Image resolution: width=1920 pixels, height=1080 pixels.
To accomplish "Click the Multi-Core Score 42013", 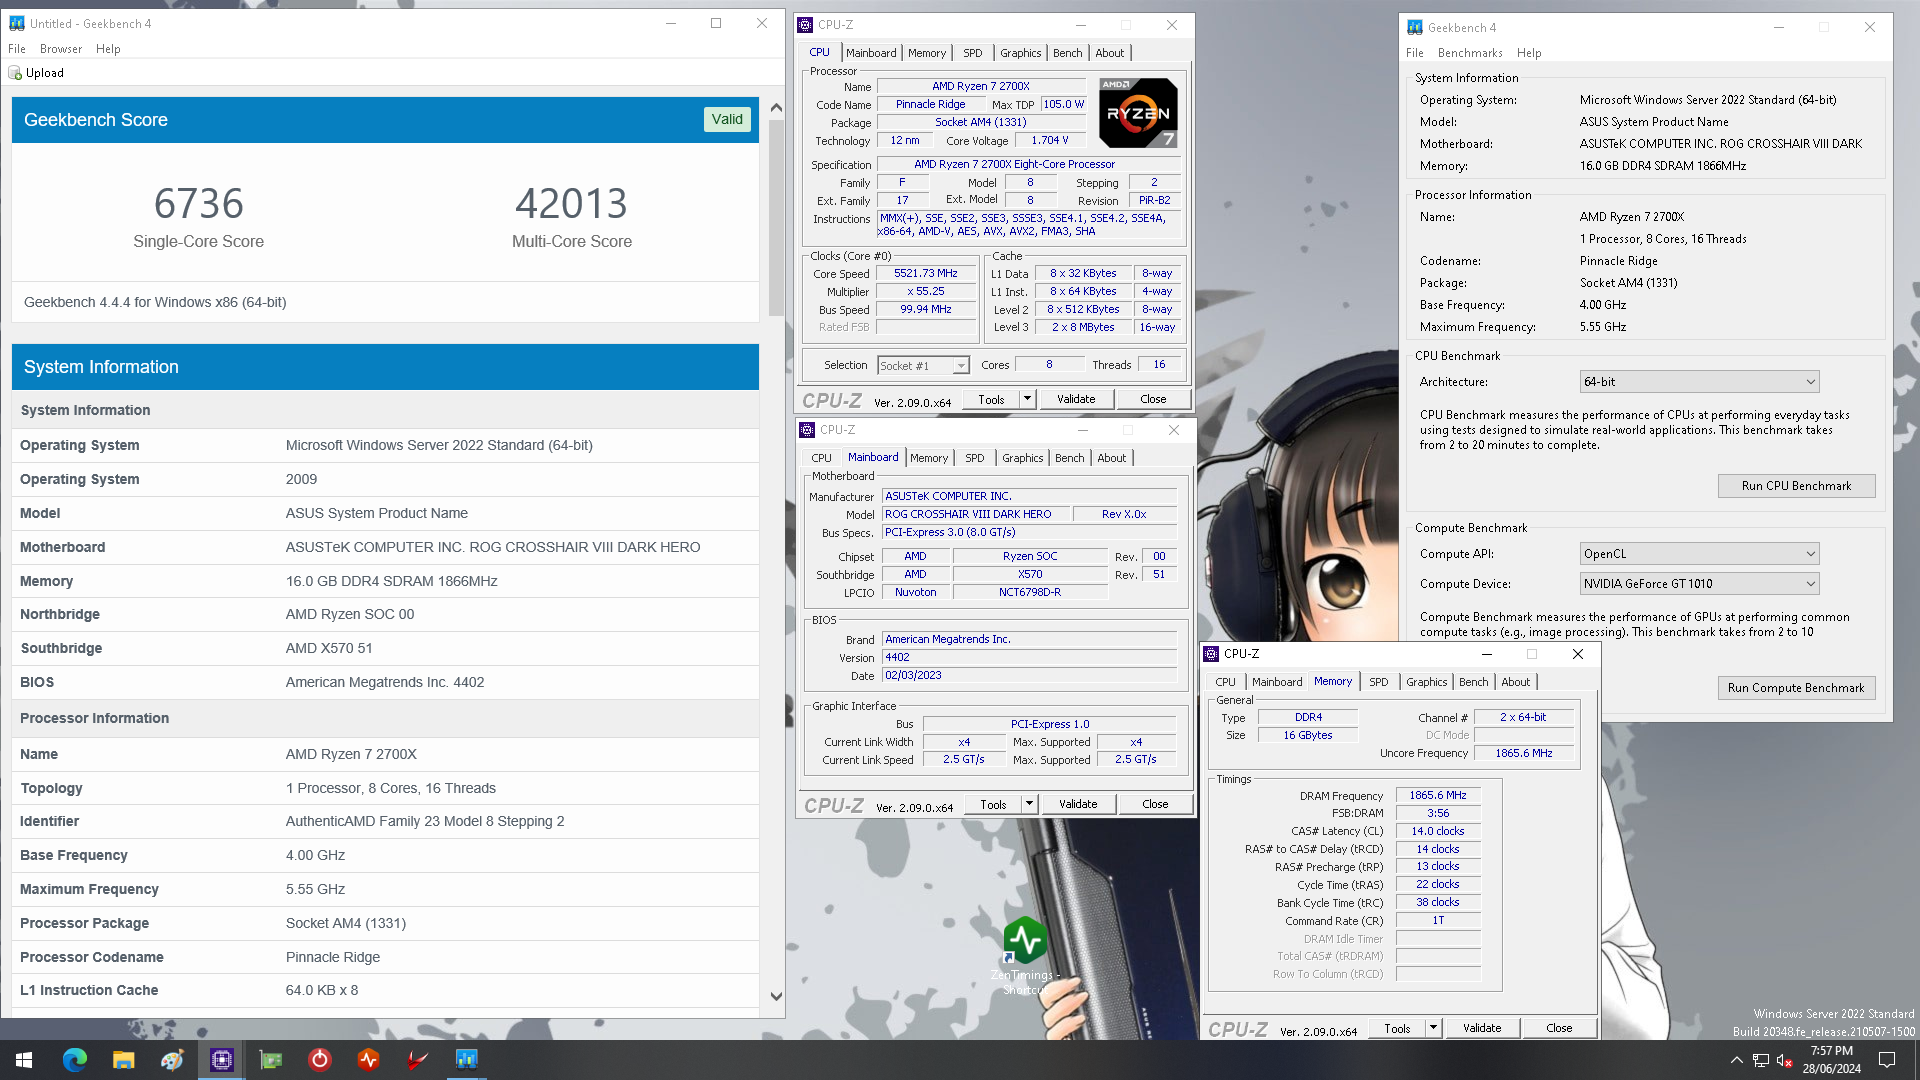I will pos(571,204).
